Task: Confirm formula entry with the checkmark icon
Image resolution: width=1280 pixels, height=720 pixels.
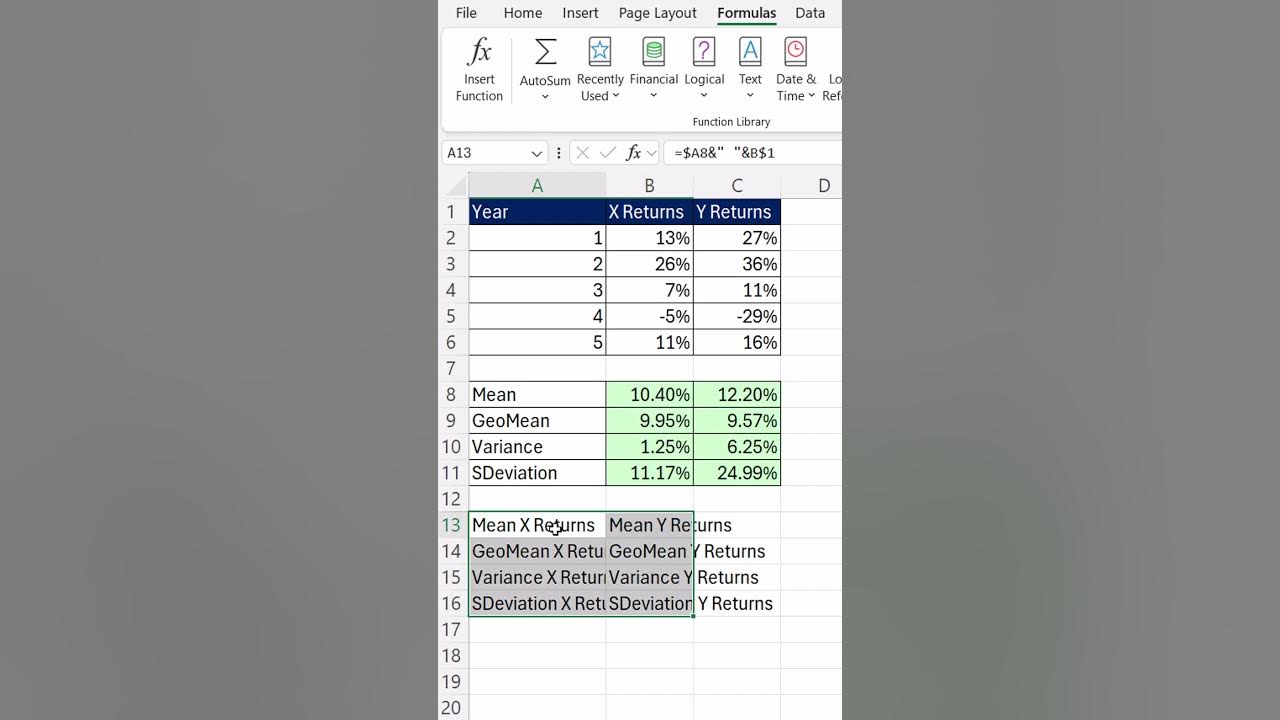Action: click(x=607, y=153)
